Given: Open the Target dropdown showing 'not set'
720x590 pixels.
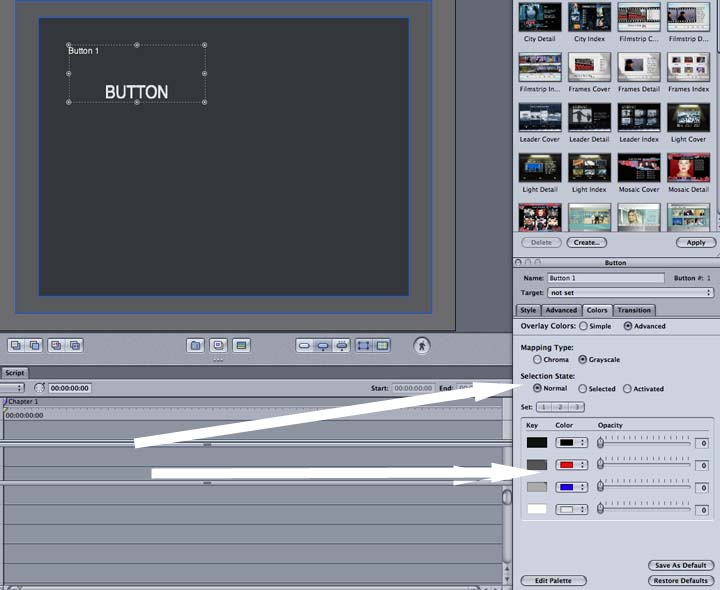Looking at the screenshot, I should coord(631,293).
